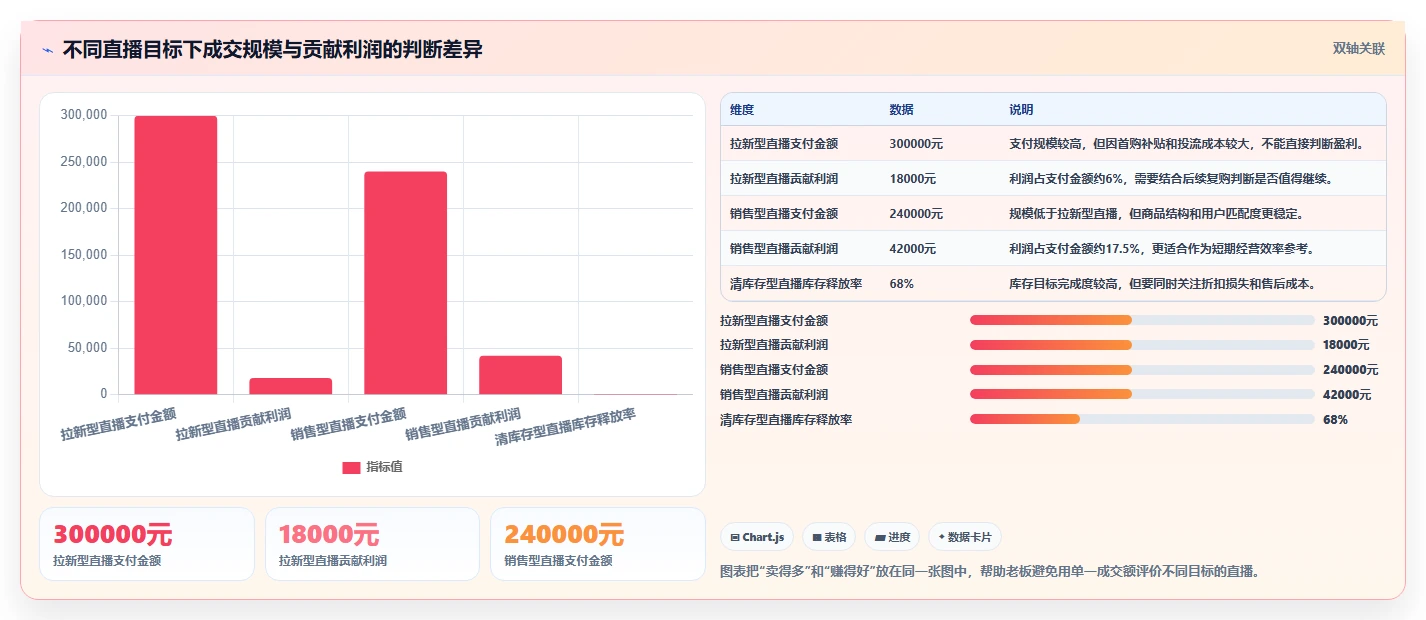Screen dimensions: 1426x620
Task: Click the 说明 column header
Action: [x=1021, y=109]
